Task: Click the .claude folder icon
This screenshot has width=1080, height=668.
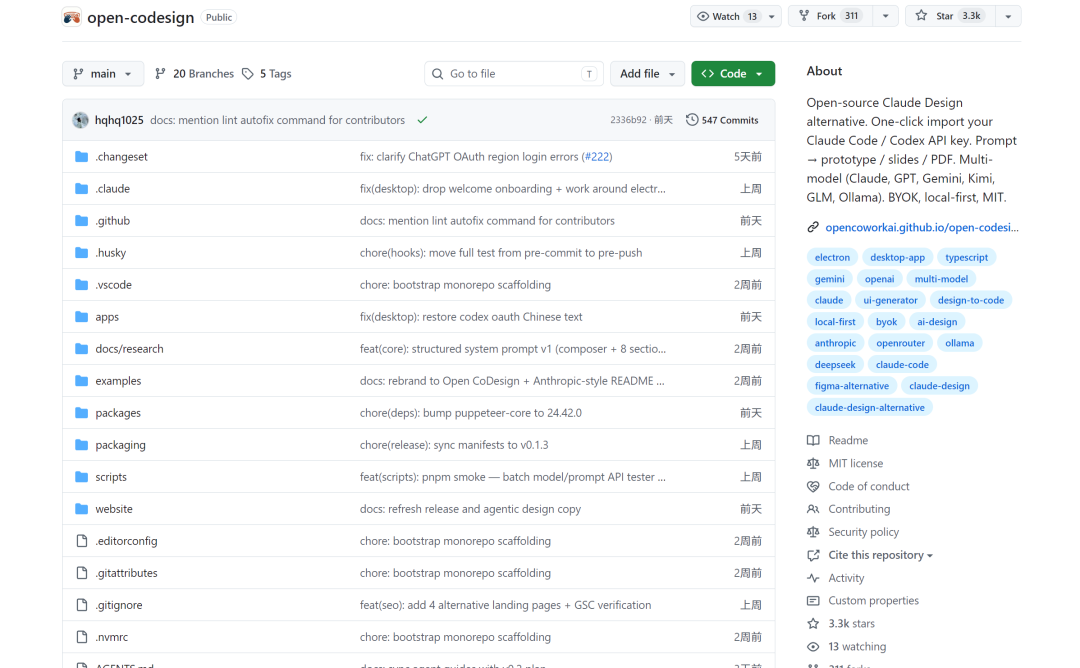Action: [x=82, y=189]
